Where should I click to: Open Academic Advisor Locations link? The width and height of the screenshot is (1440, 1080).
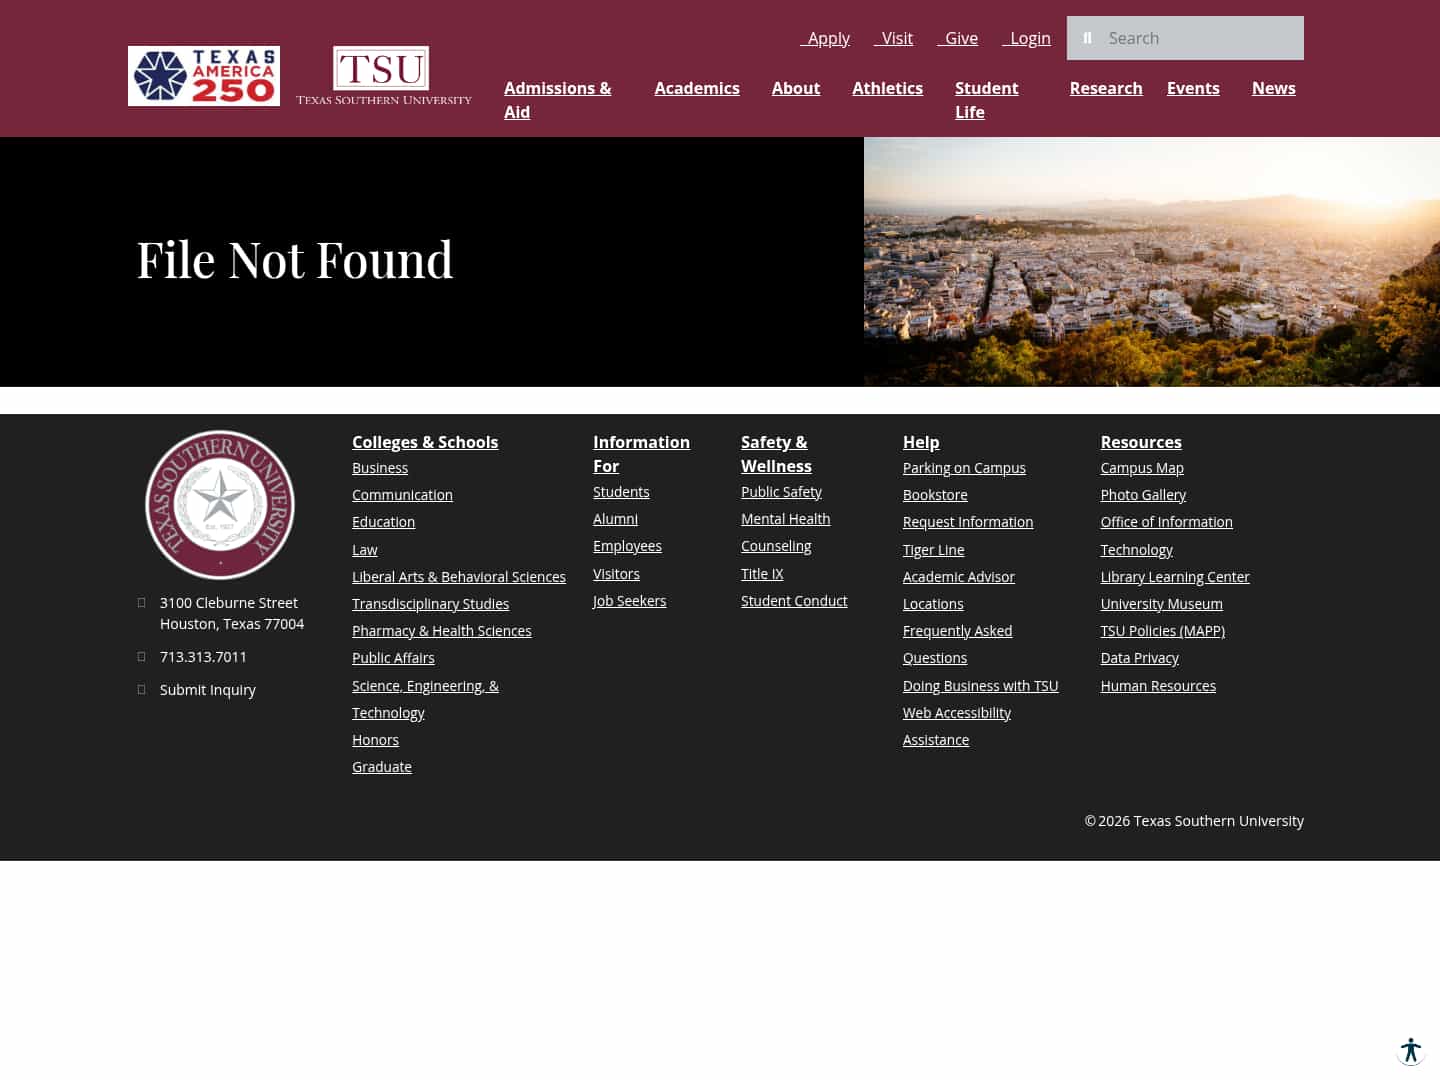(x=959, y=590)
